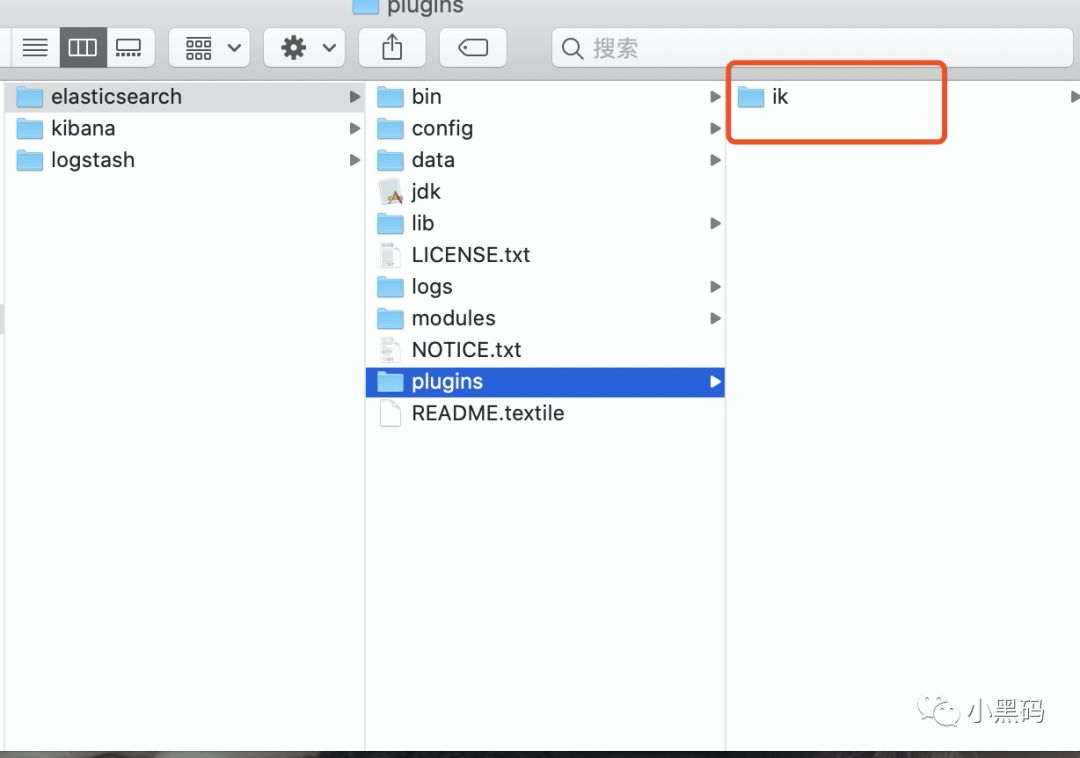Click the kibana folder icon
This screenshot has height=758, width=1080.
click(x=30, y=129)
